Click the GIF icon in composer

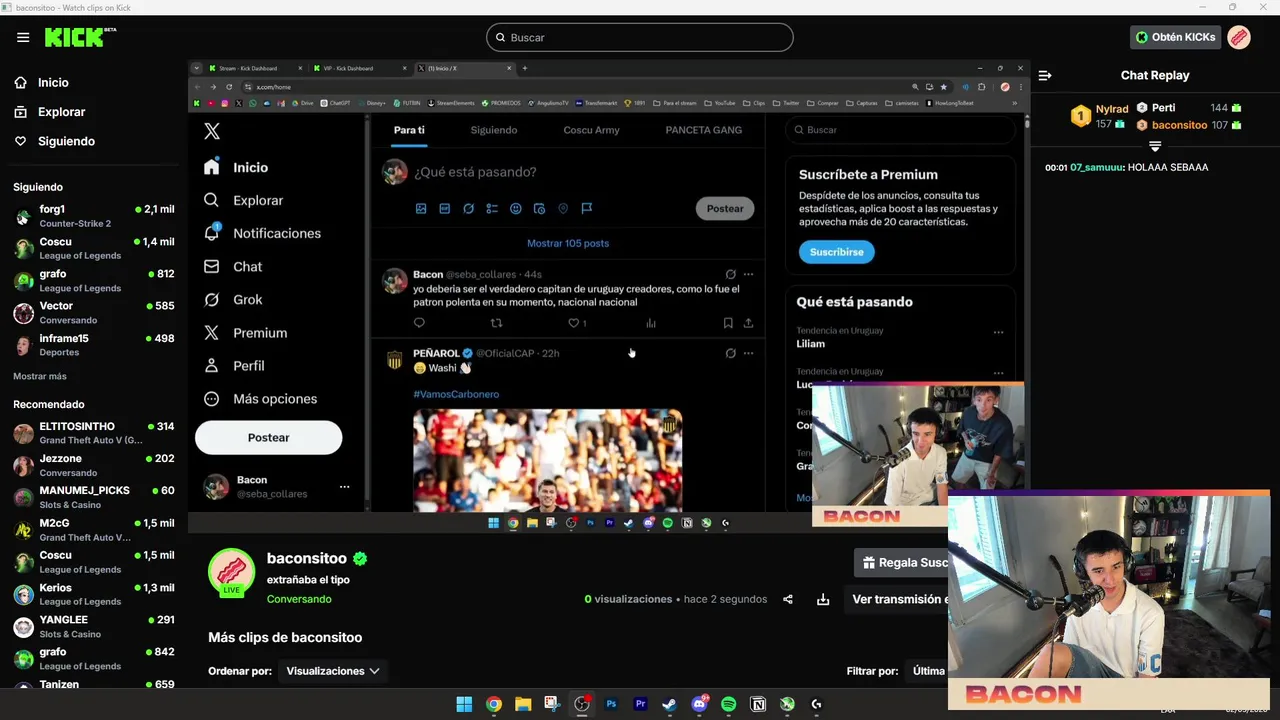coord(445,209)
